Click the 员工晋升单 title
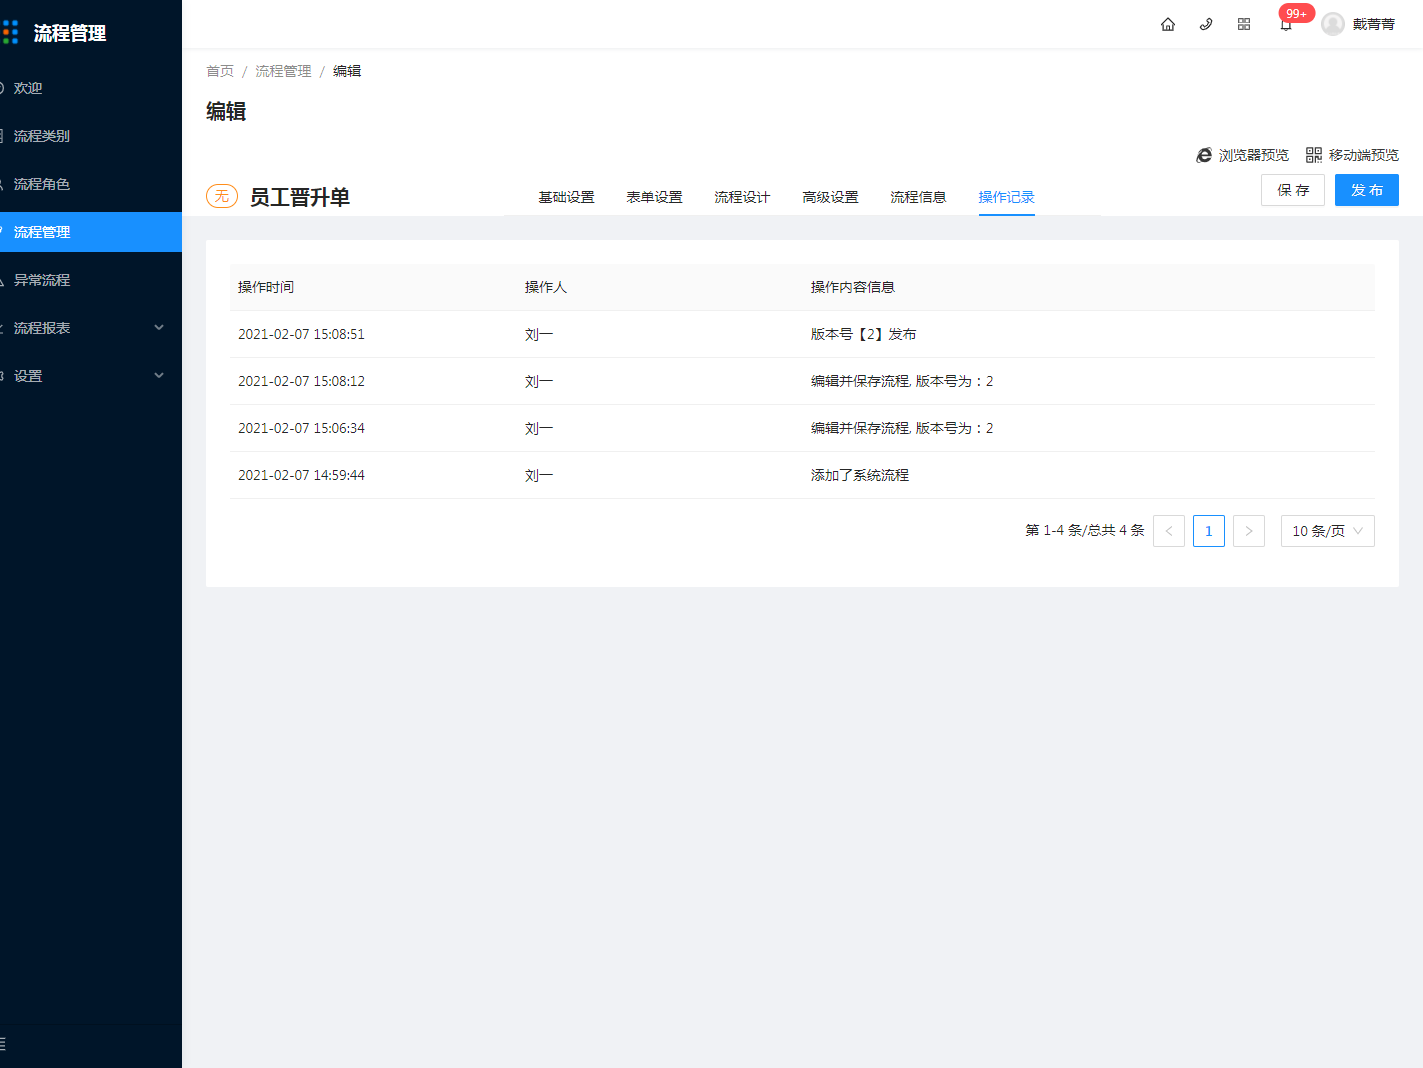Image resolution: width=1423 pixels, height=1068 pixels. click(x=300, y=197)
